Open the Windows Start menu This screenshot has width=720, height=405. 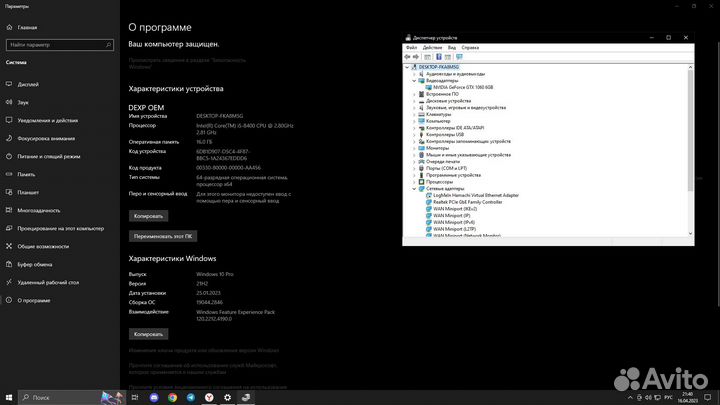coord(9,398)
